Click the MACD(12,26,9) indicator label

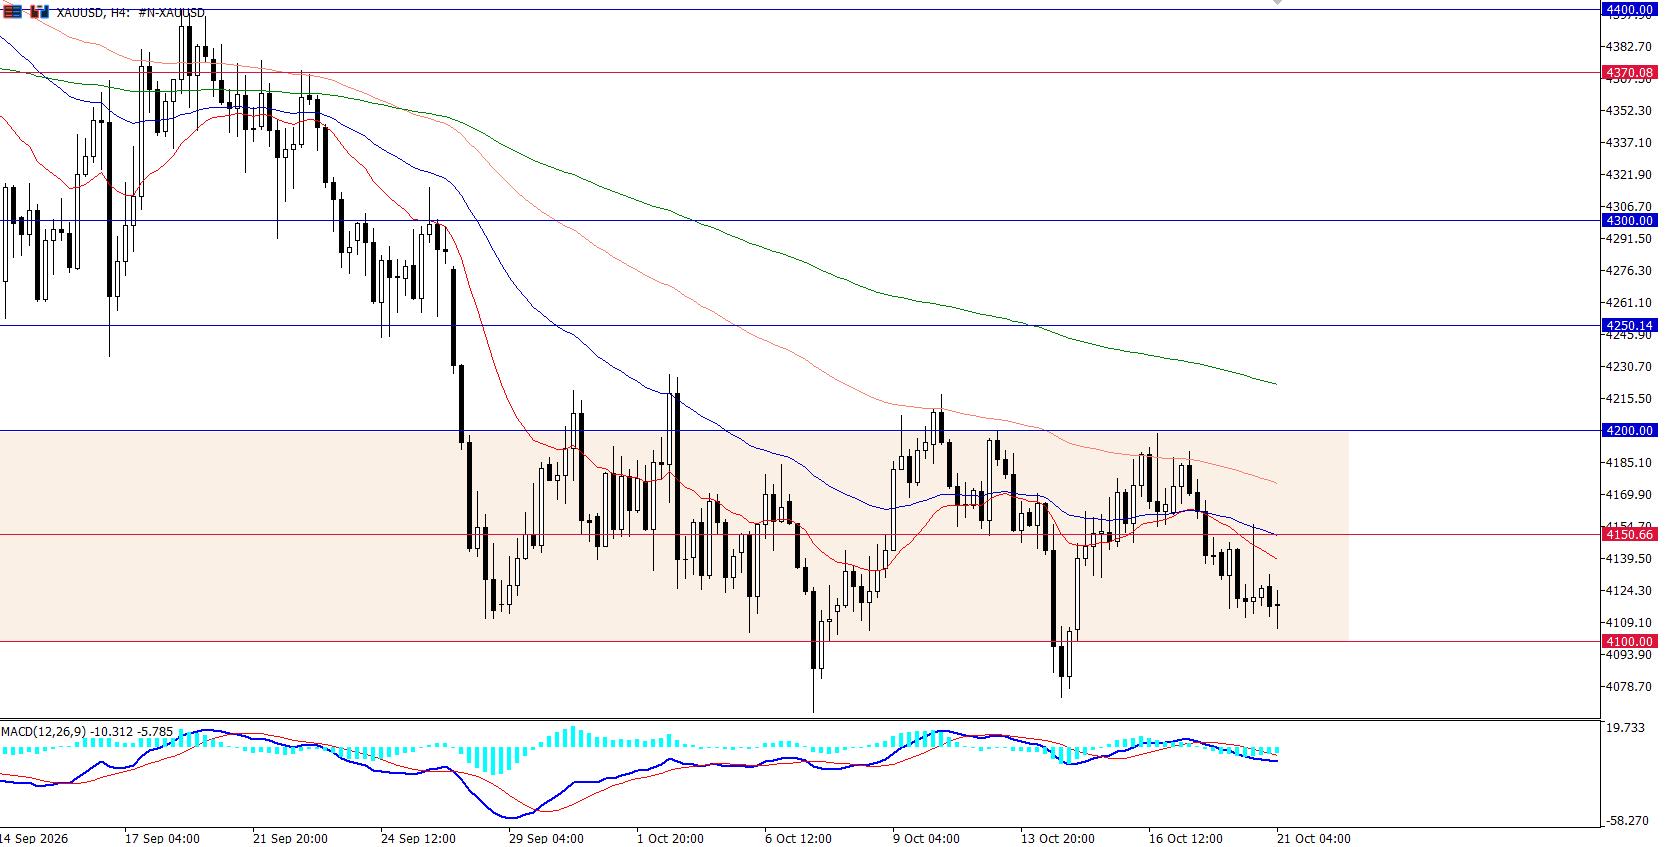coord(45,732)
